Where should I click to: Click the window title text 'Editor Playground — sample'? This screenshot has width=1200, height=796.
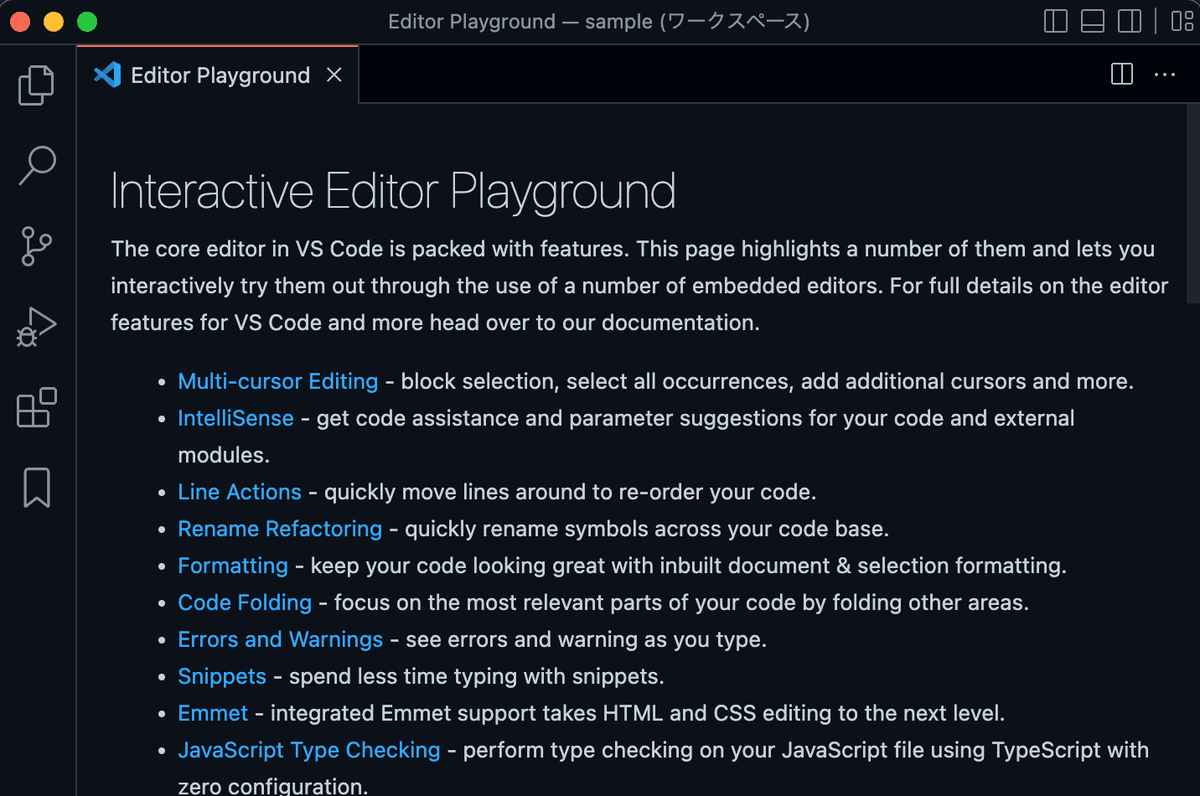(x=520, y=21)
